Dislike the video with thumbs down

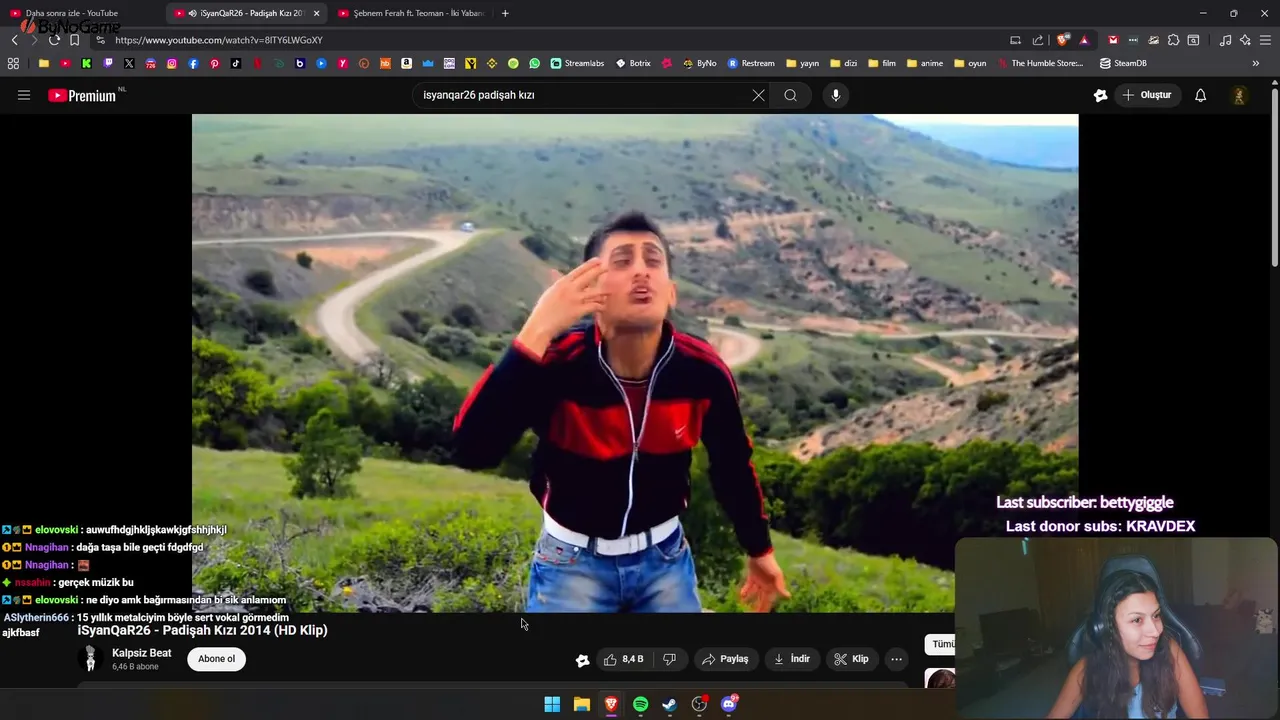(x=669, y=659)
